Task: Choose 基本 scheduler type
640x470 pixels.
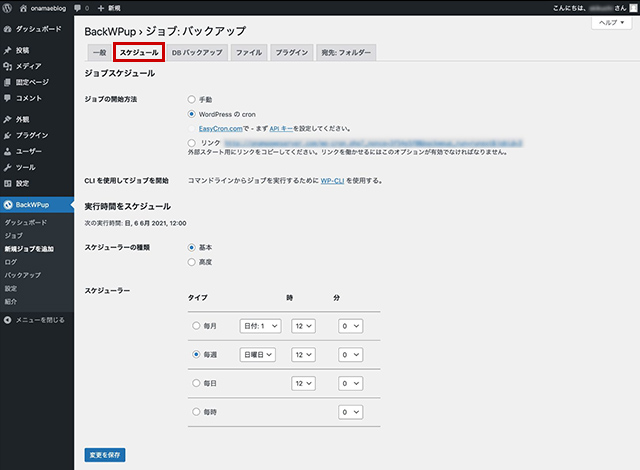Action: pyautogui.click(x=191, y=247)
